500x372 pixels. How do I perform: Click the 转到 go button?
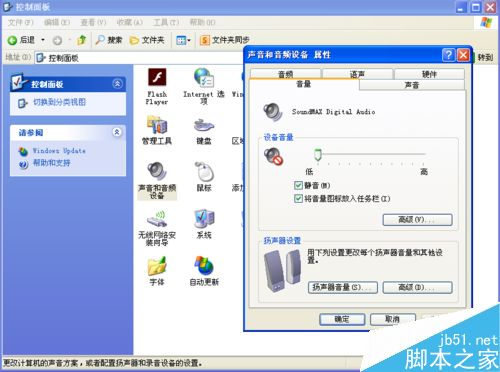click(x=484, y=57)
